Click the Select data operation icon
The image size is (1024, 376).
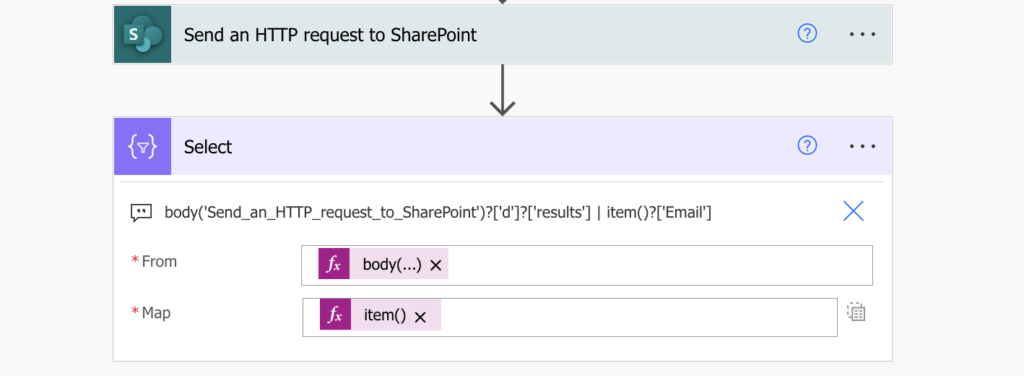(x=142, y=147)
